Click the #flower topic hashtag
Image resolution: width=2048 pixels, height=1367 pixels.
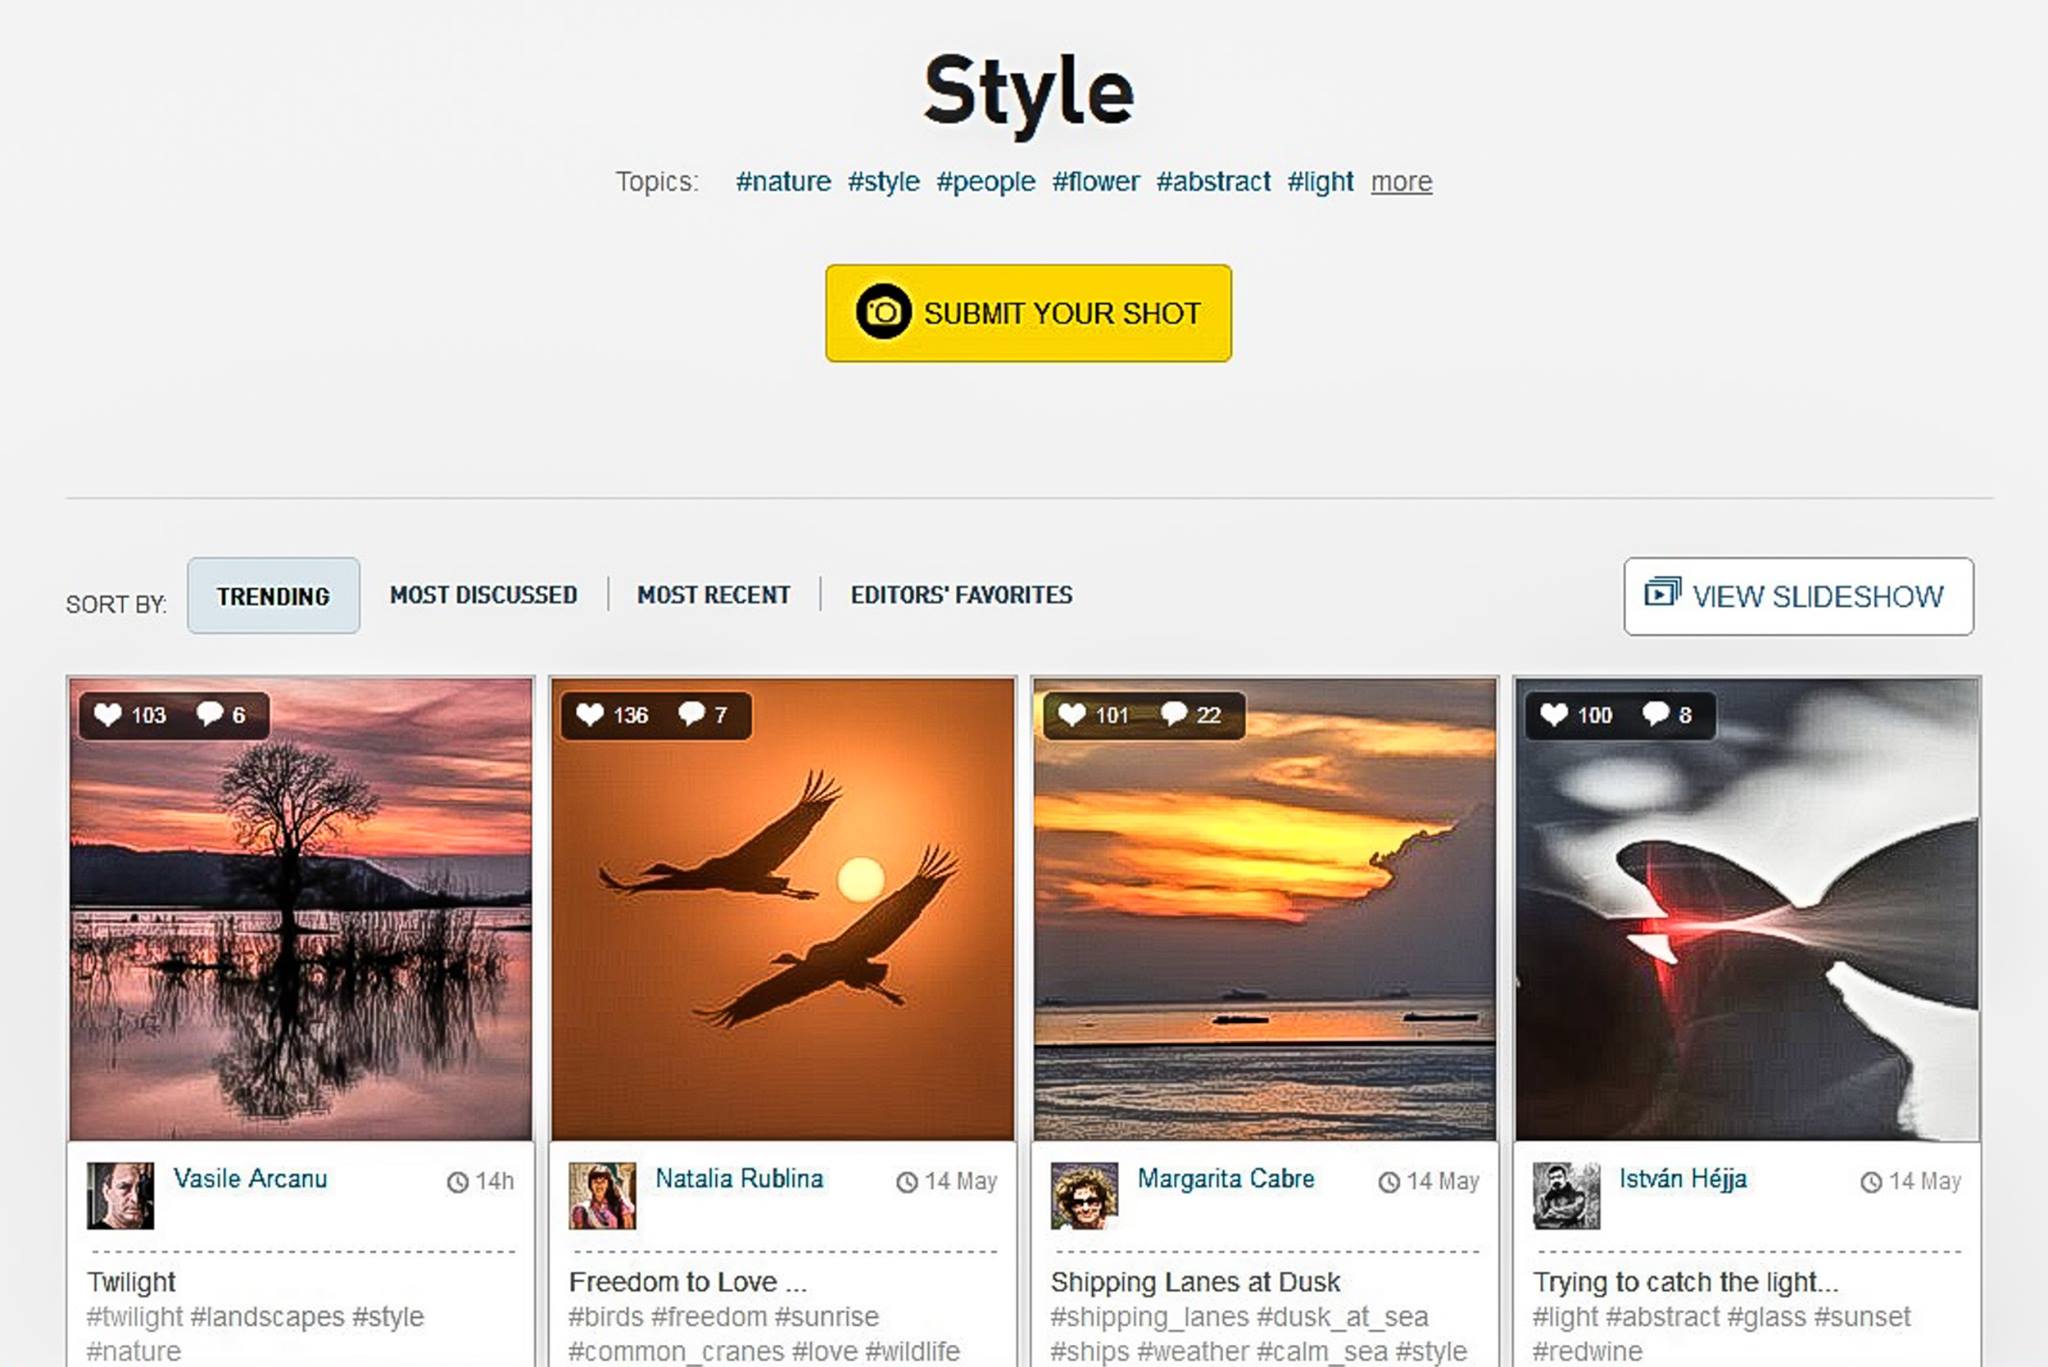[x=1095, y=182]
